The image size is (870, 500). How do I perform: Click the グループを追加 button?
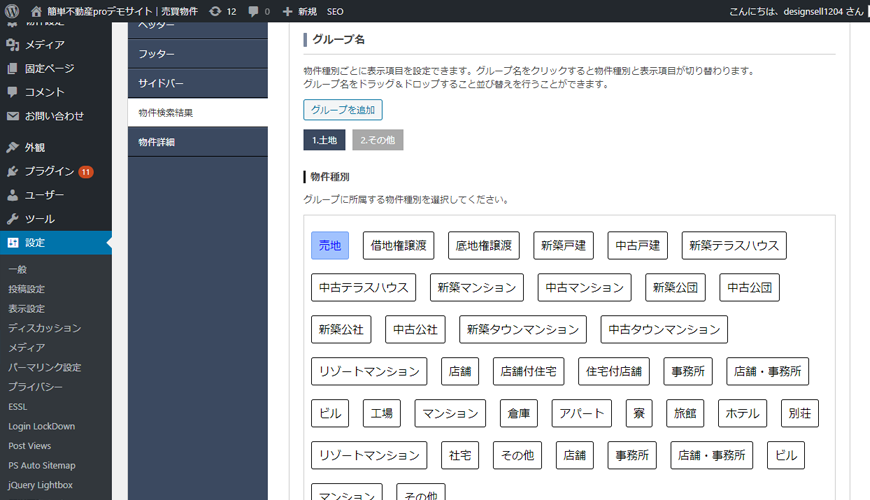pyautogui.click(x=342, y=110)
